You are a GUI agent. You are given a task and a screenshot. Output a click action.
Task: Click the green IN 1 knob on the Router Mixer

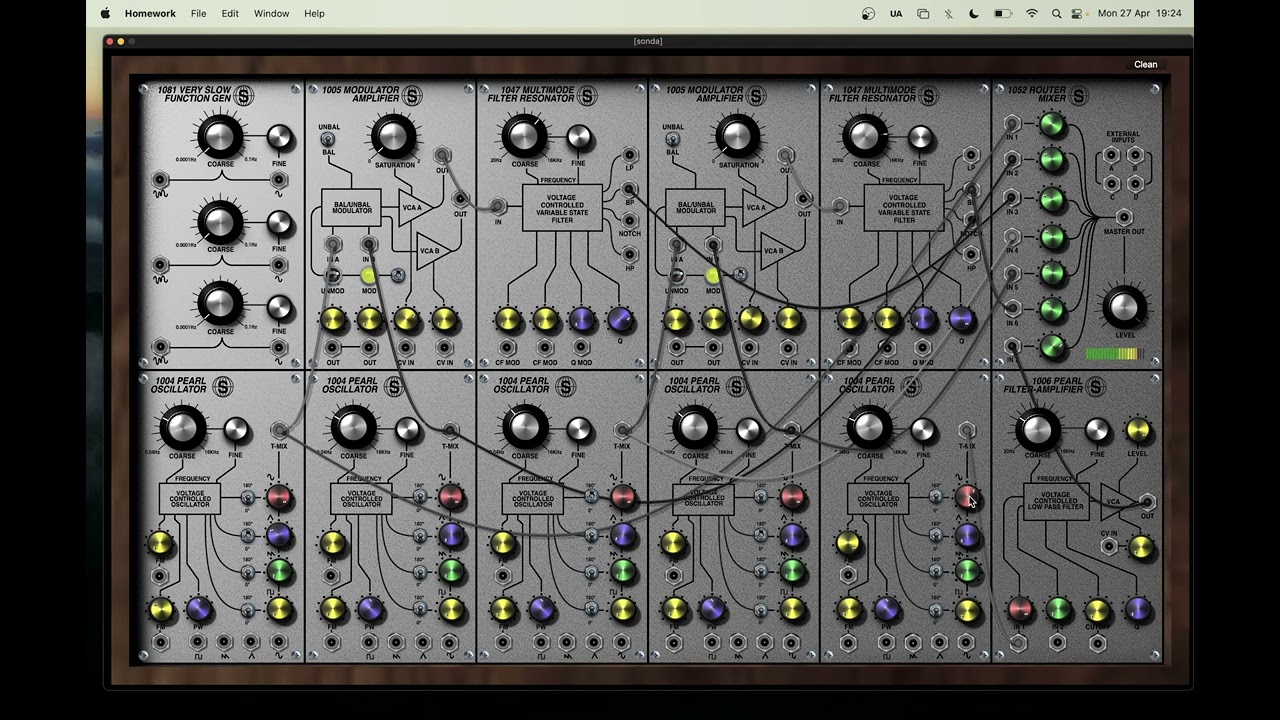(1051, 124)
